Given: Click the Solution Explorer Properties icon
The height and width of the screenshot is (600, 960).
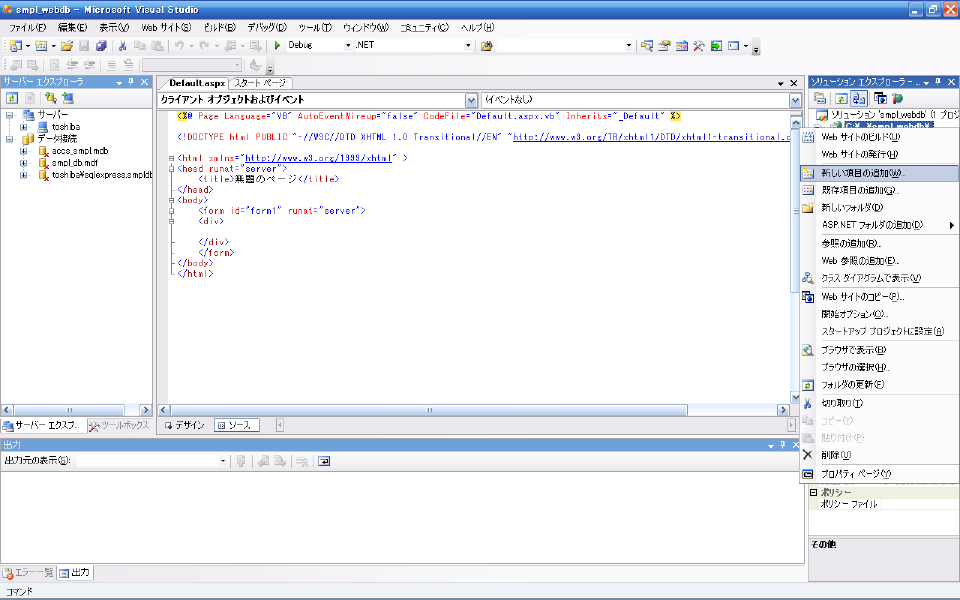Looking at the screenshot, I should point(820,99).
